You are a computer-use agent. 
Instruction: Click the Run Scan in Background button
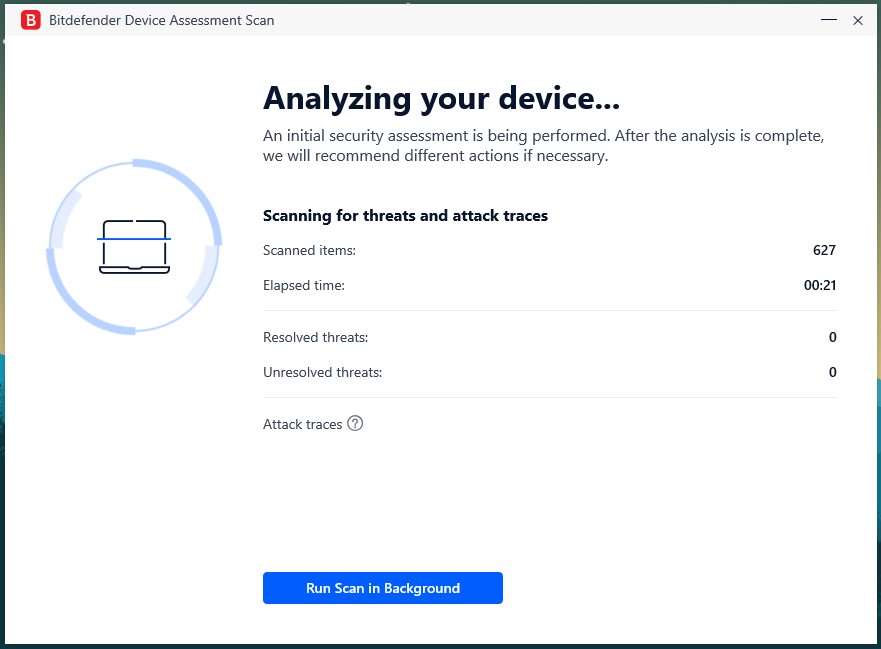pyautogui.click(x=383, y=588)
